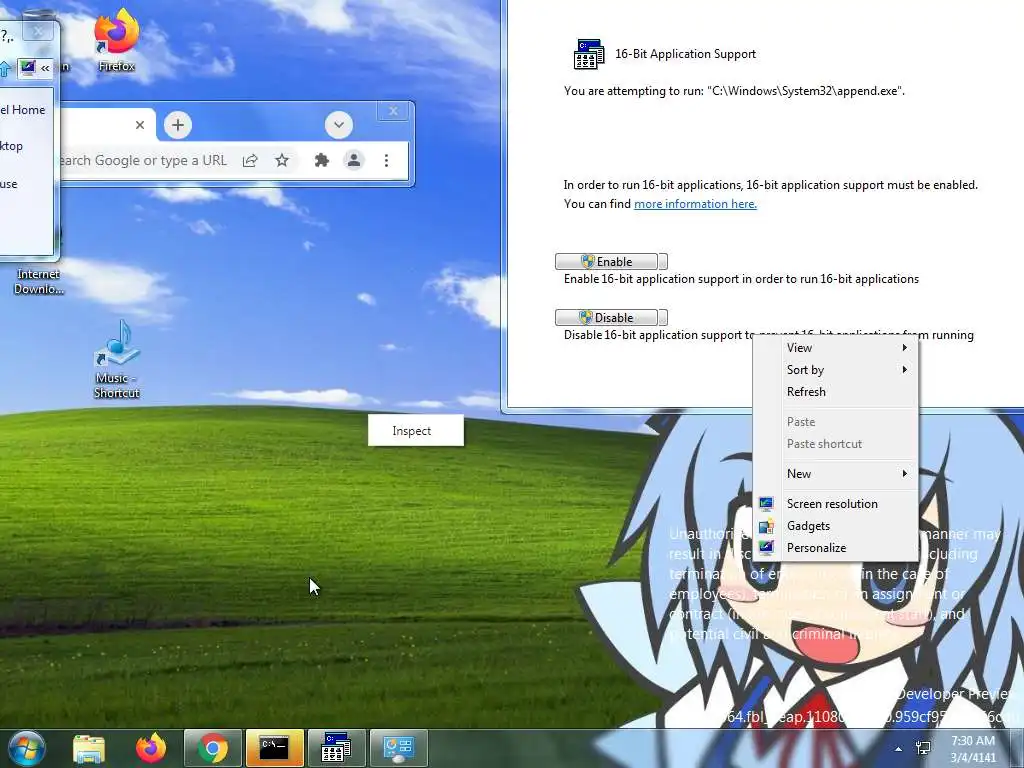Expand the Sort by submenu

coord(836,370)
